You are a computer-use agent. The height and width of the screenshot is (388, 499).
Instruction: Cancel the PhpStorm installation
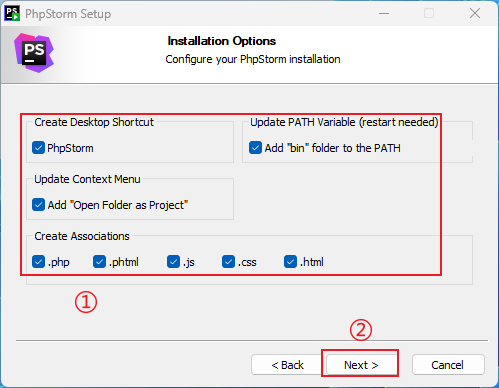[x=448, y=365]
